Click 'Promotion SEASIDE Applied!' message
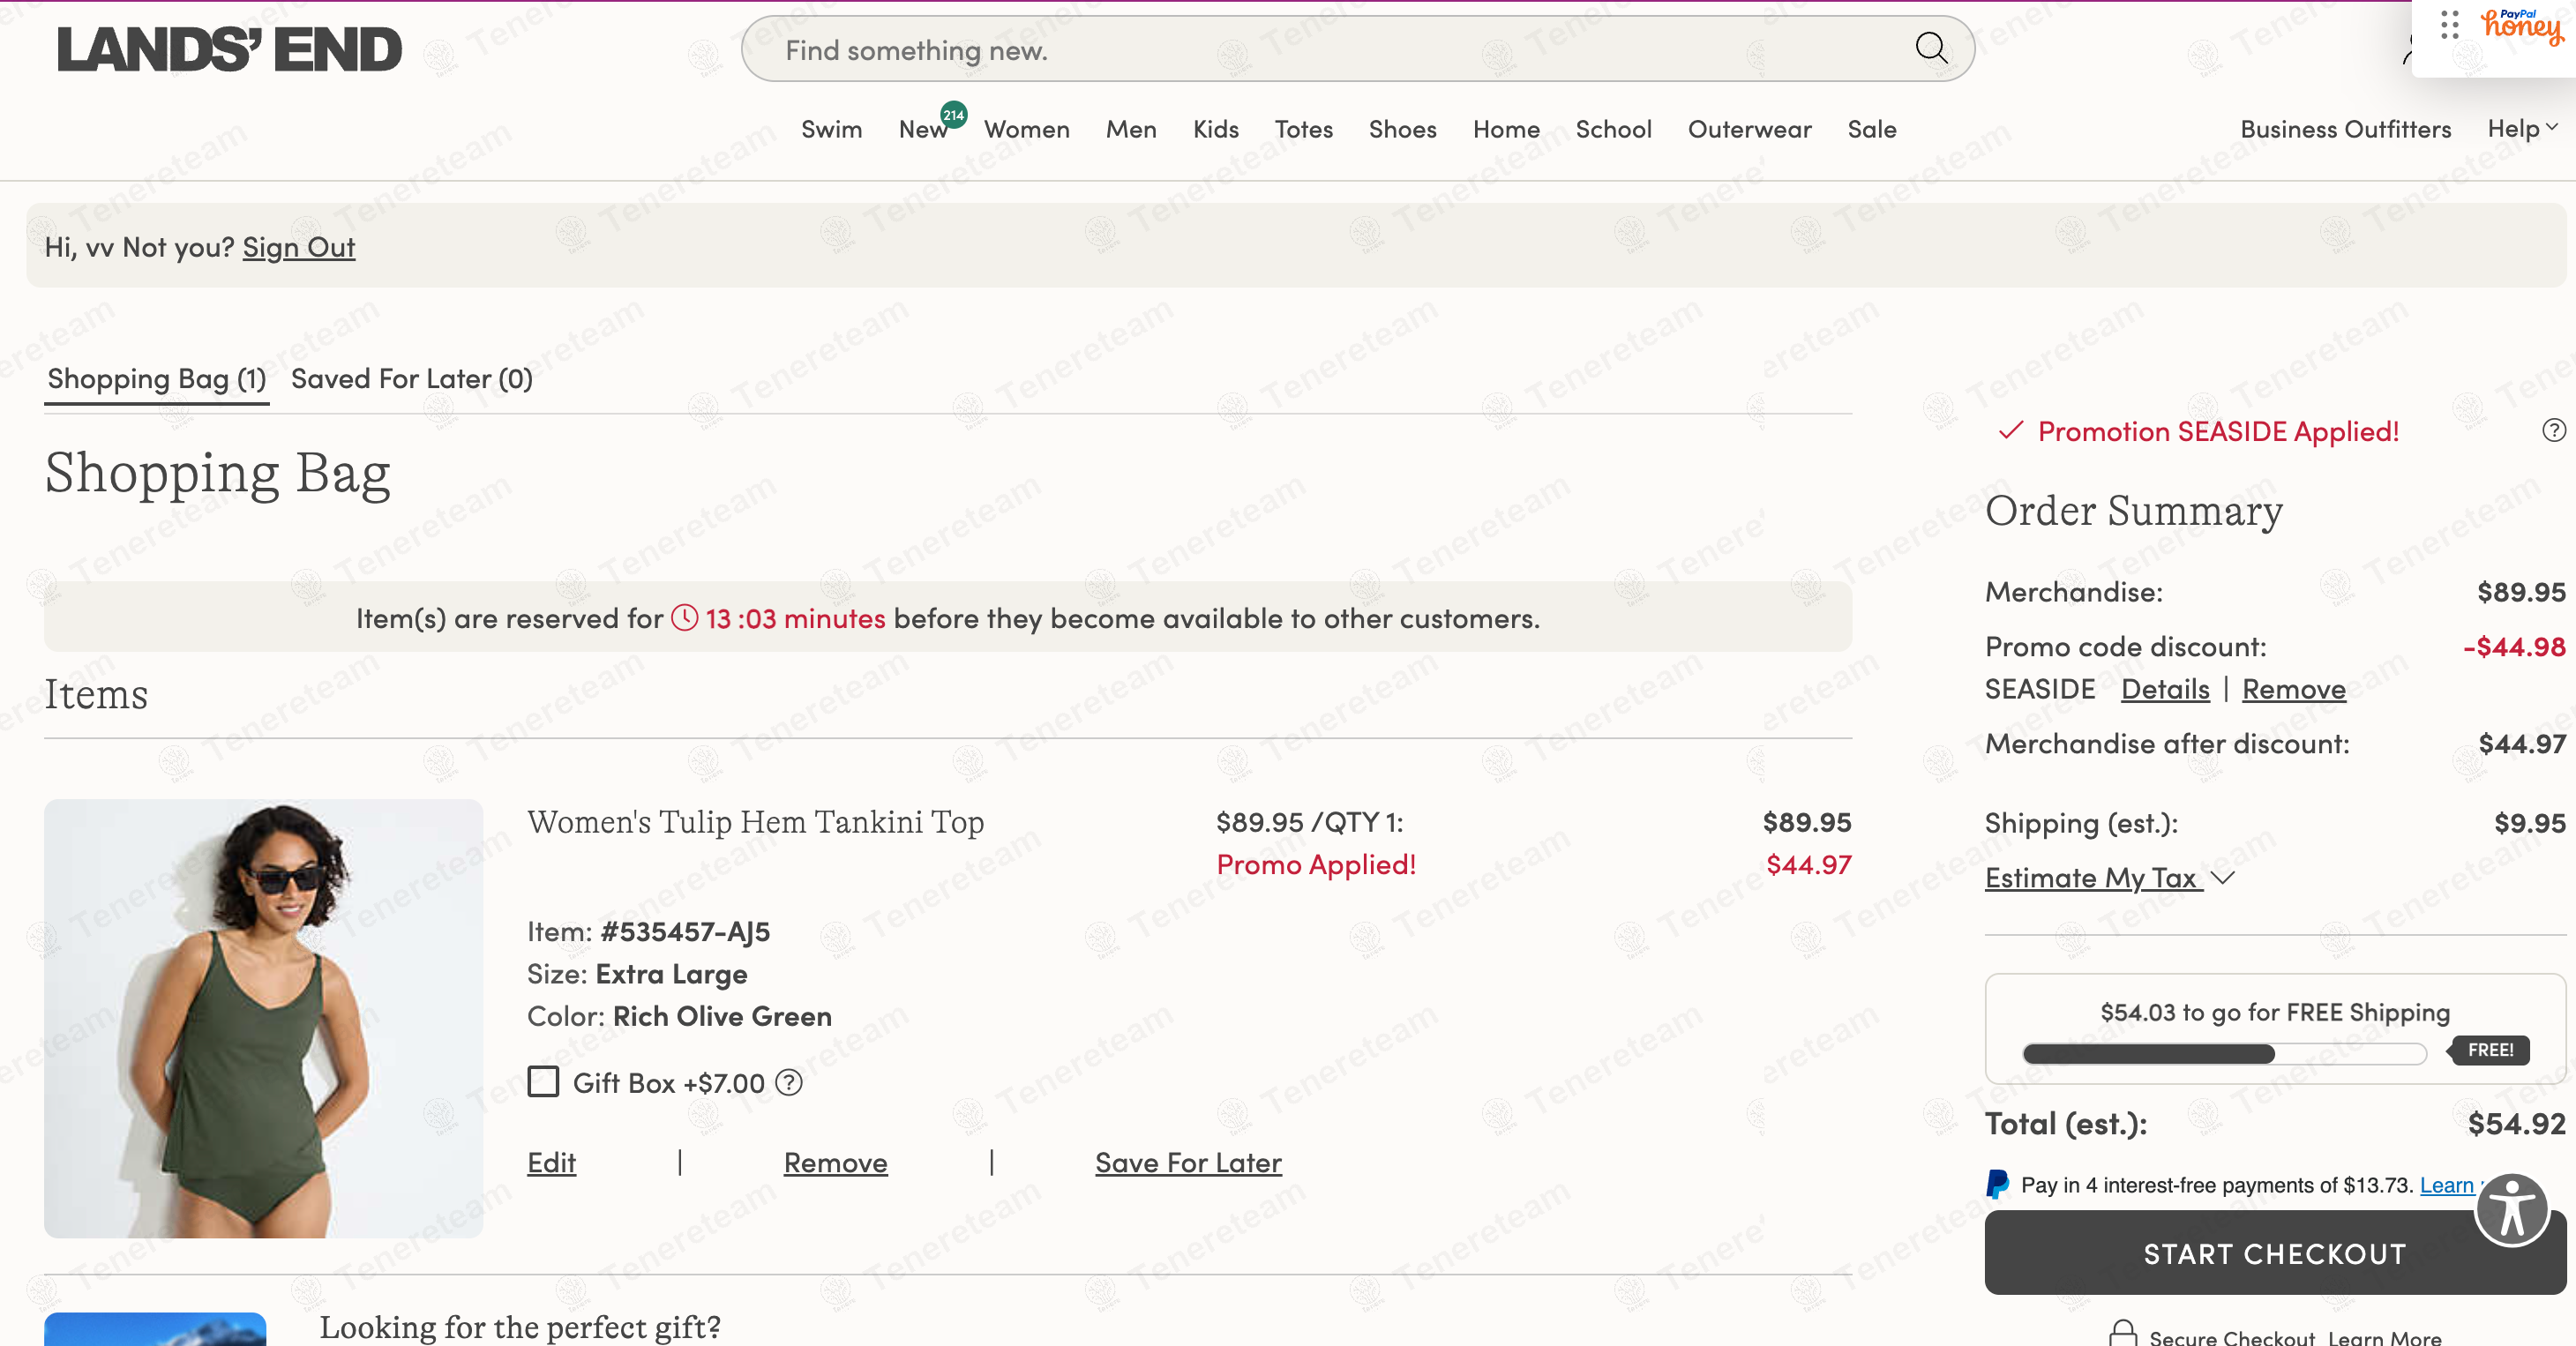The width and height of the screenshot is (2576, 1346). 2218,431
